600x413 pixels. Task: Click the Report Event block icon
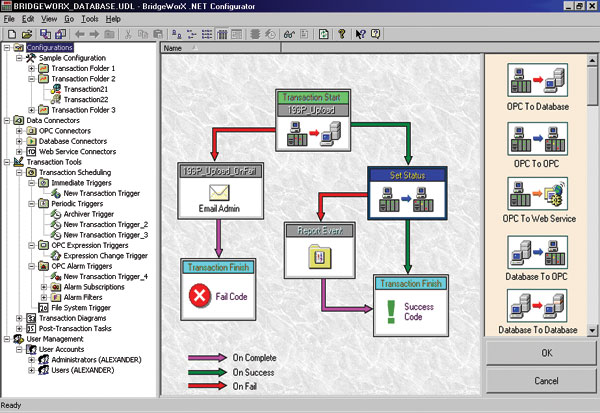[320, 257]
